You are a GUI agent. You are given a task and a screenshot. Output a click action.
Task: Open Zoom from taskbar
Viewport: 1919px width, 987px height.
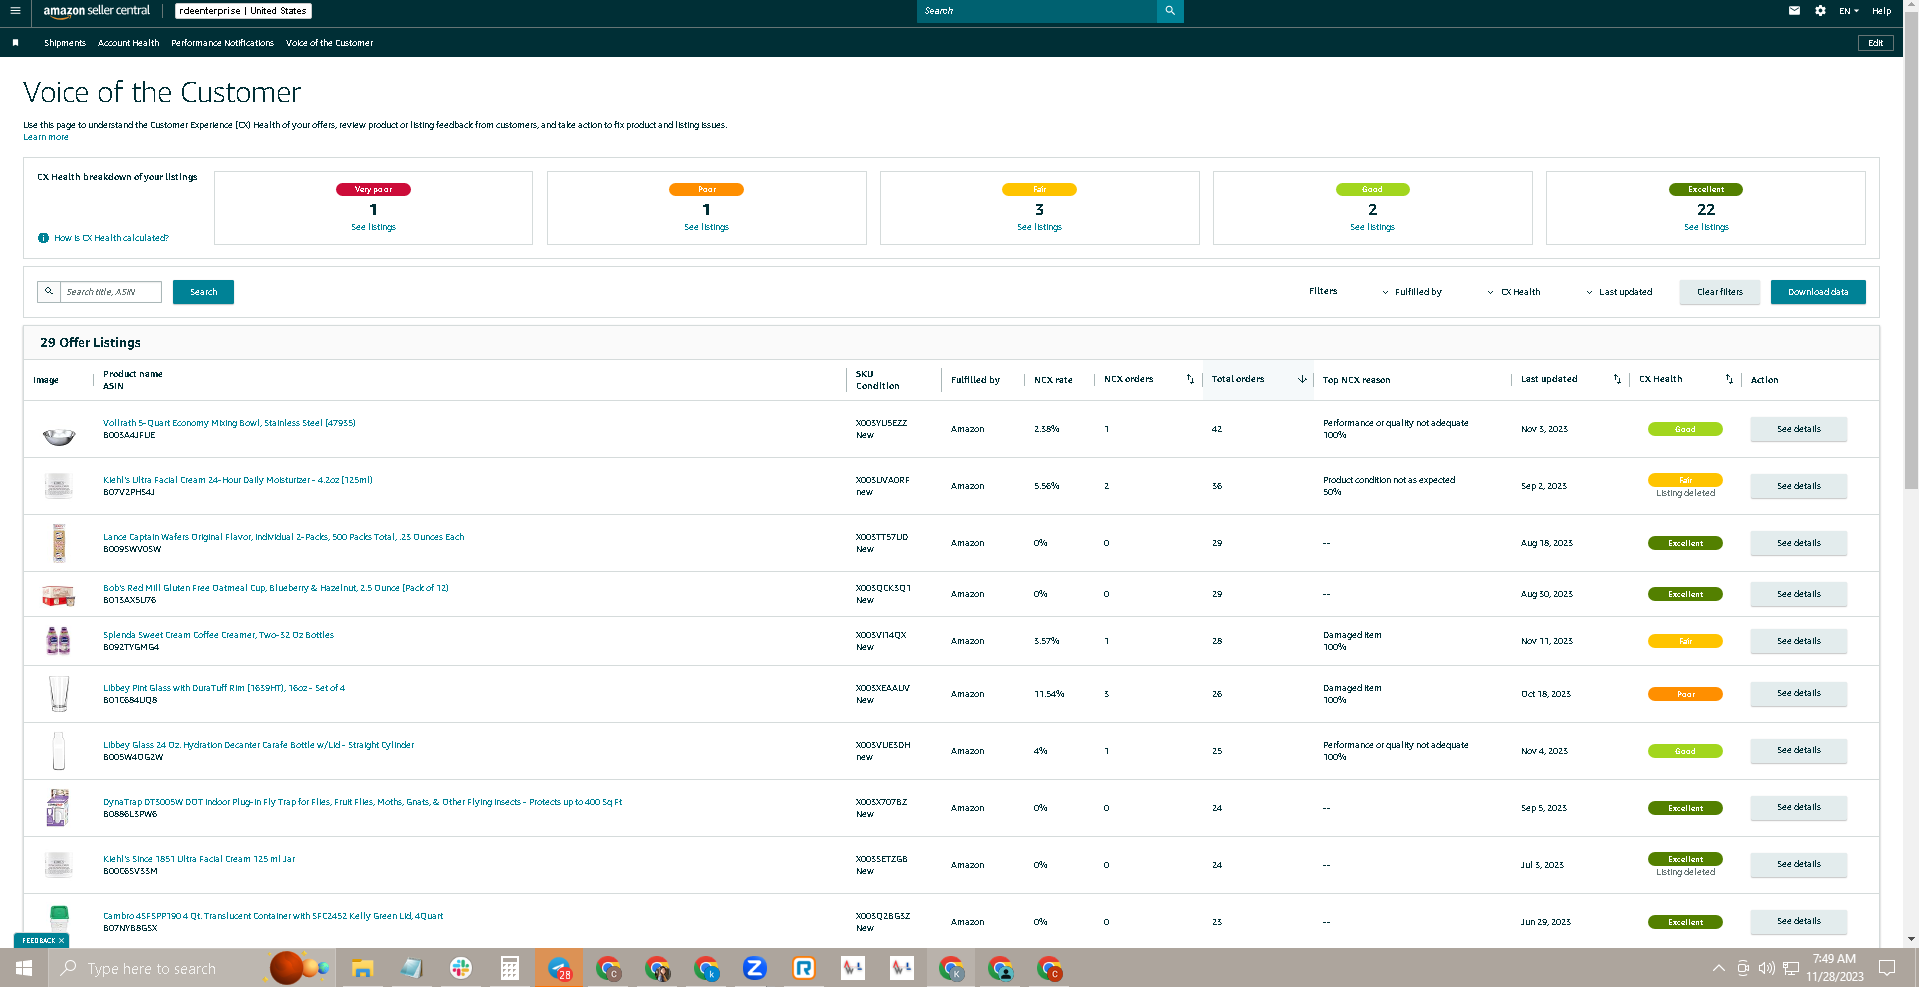[x=755, y=968]
